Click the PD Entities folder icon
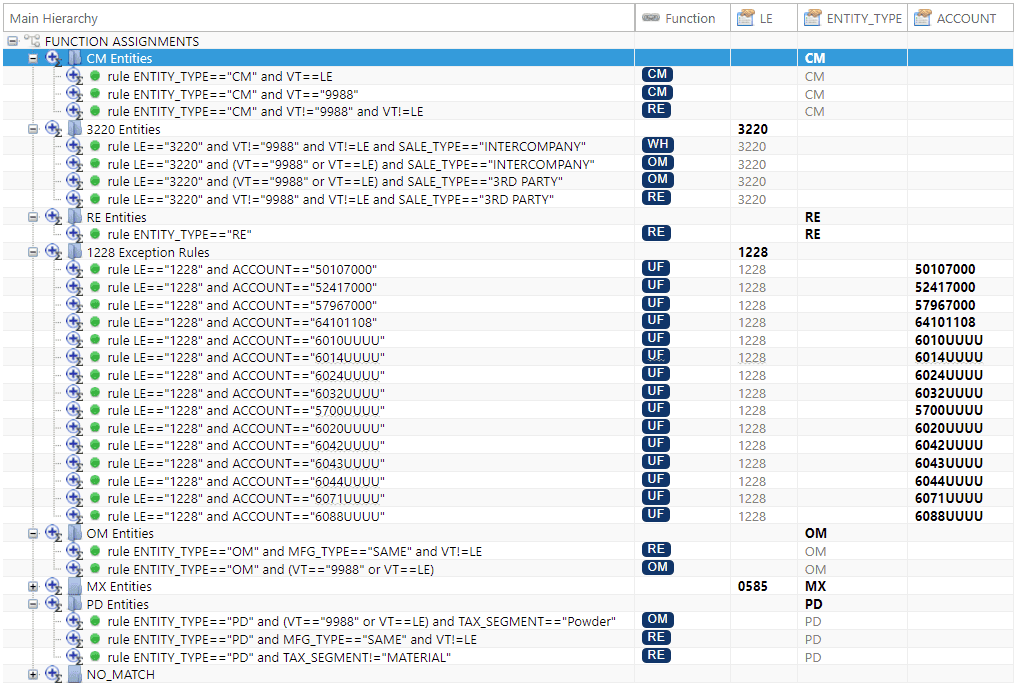This screenshot has width=1014, height=690. coord(75,604)
